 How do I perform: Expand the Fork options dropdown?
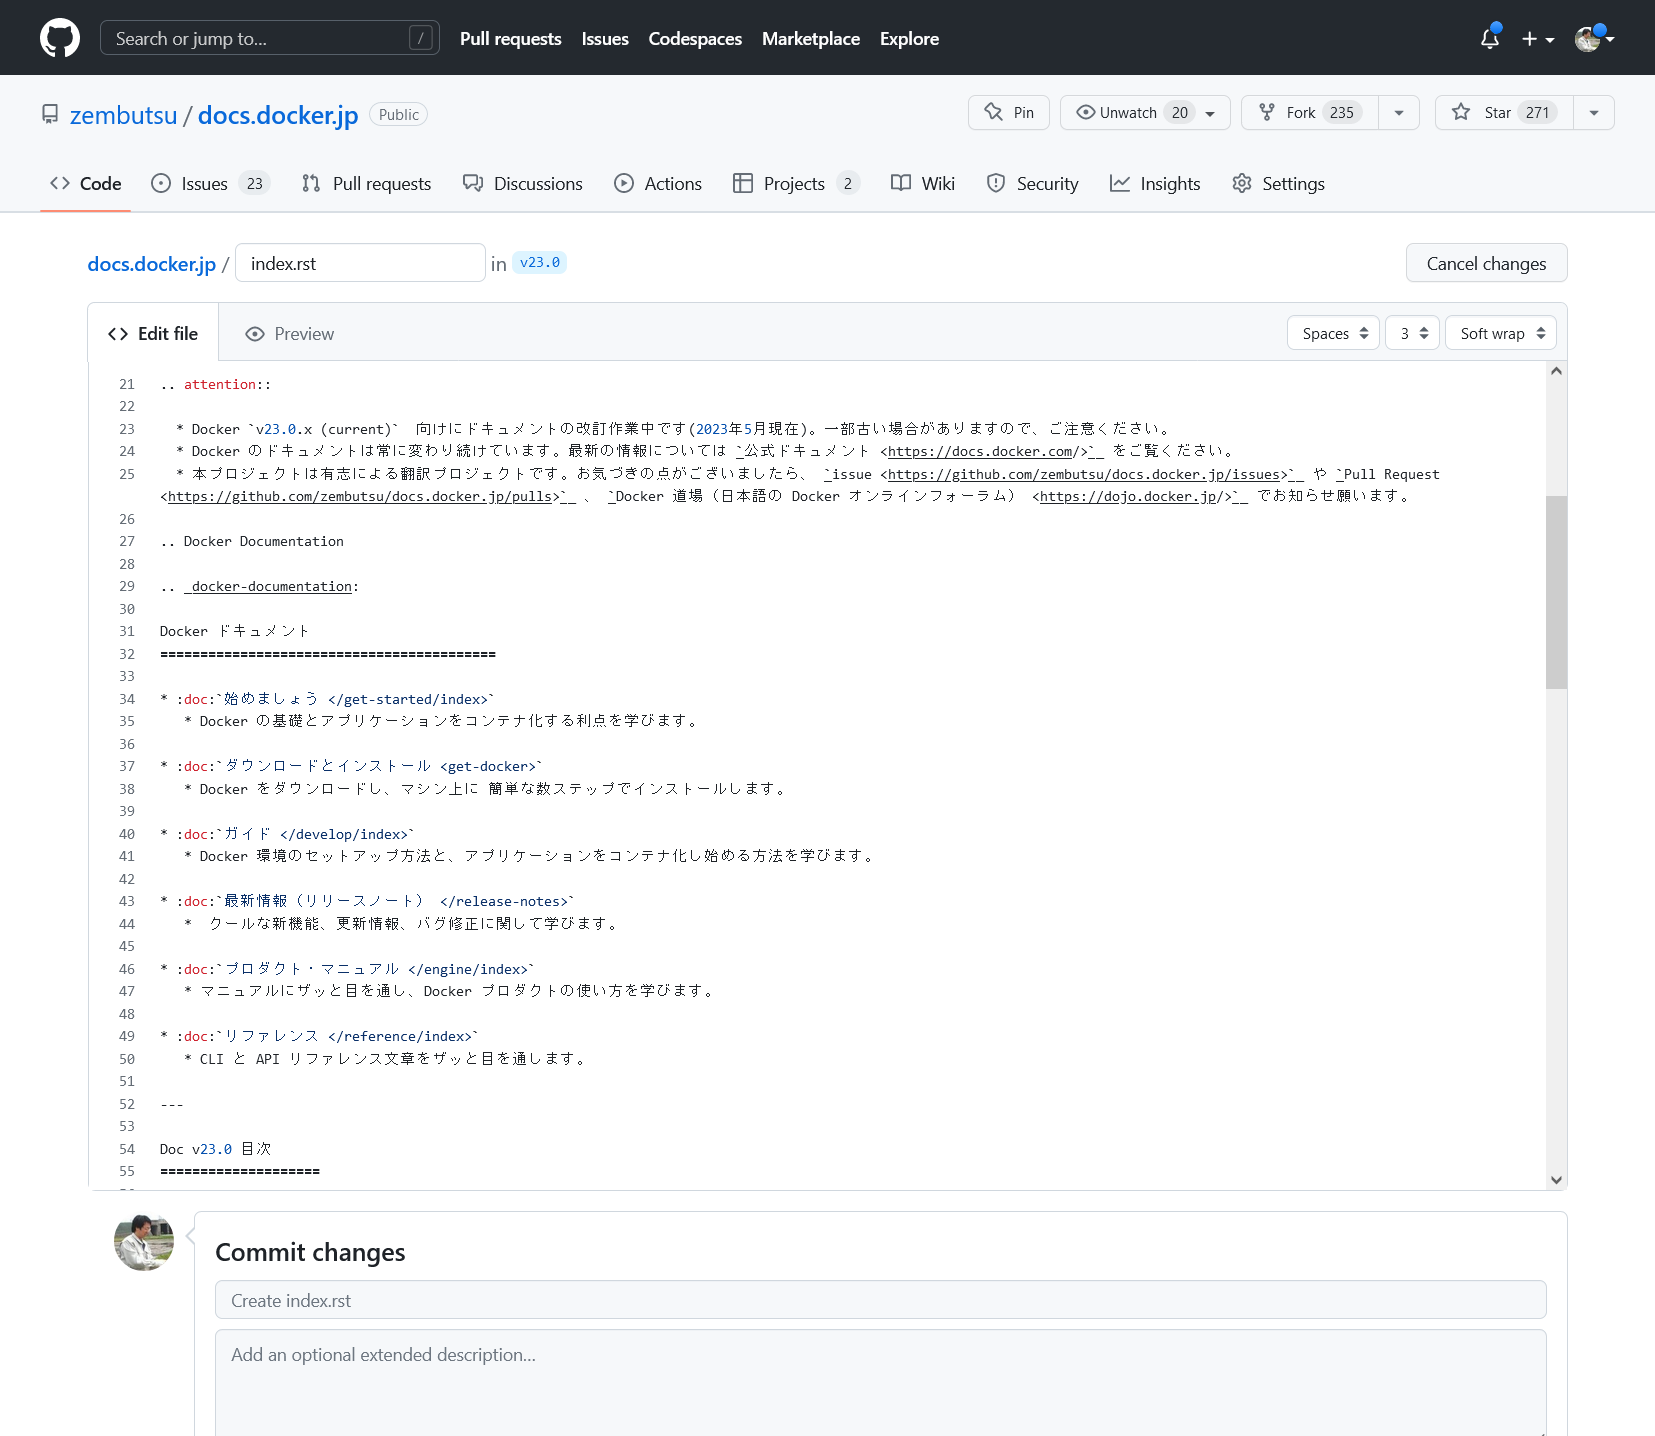[1399, 112]
